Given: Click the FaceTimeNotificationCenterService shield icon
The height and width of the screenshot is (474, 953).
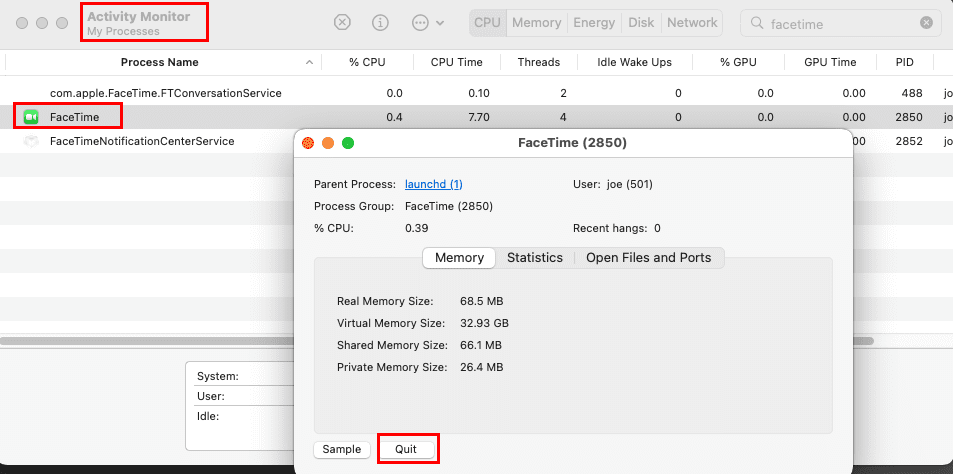Looking at the screenshot, I should pyautogui.click(x=31, y=141).
